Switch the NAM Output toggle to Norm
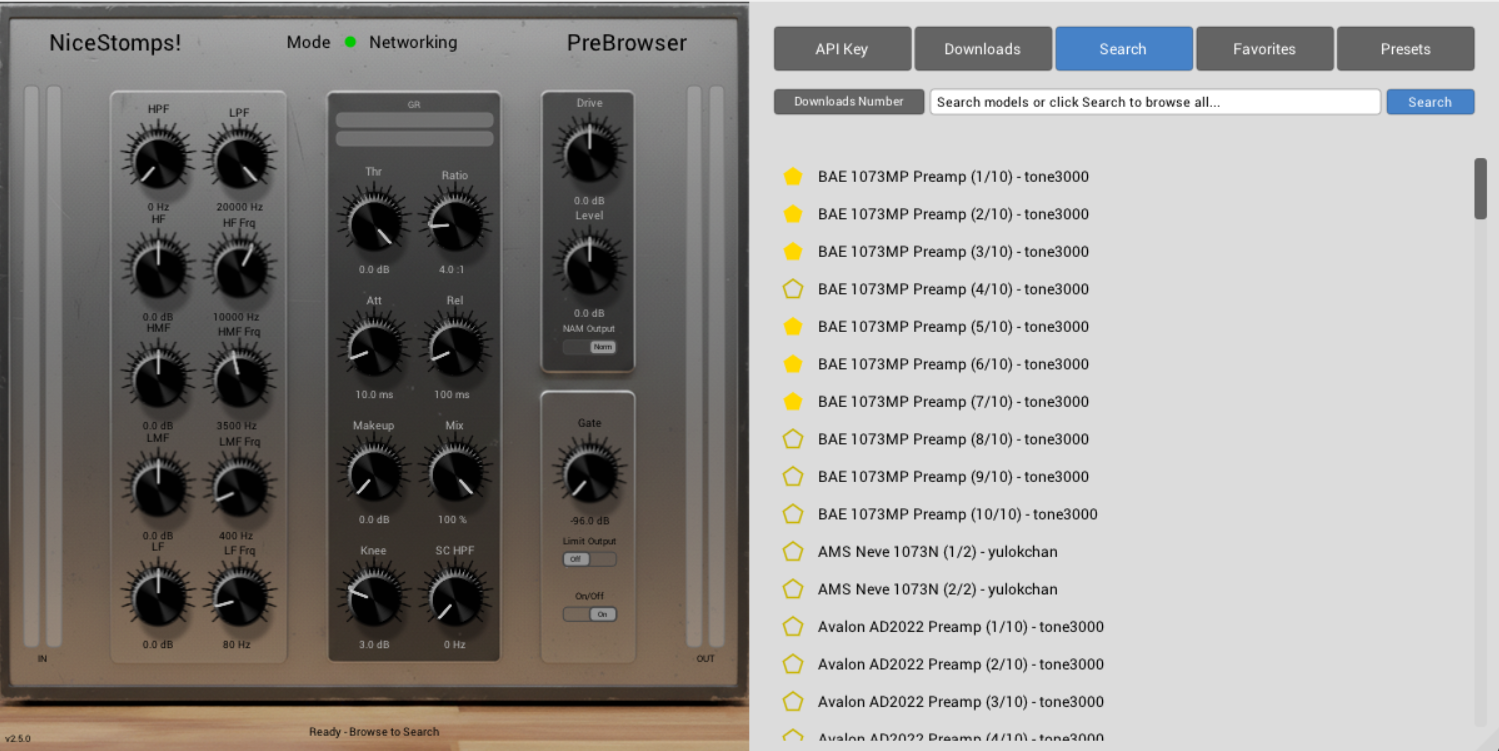This screenshot has height=751, width=1499. tap(601, 346)
